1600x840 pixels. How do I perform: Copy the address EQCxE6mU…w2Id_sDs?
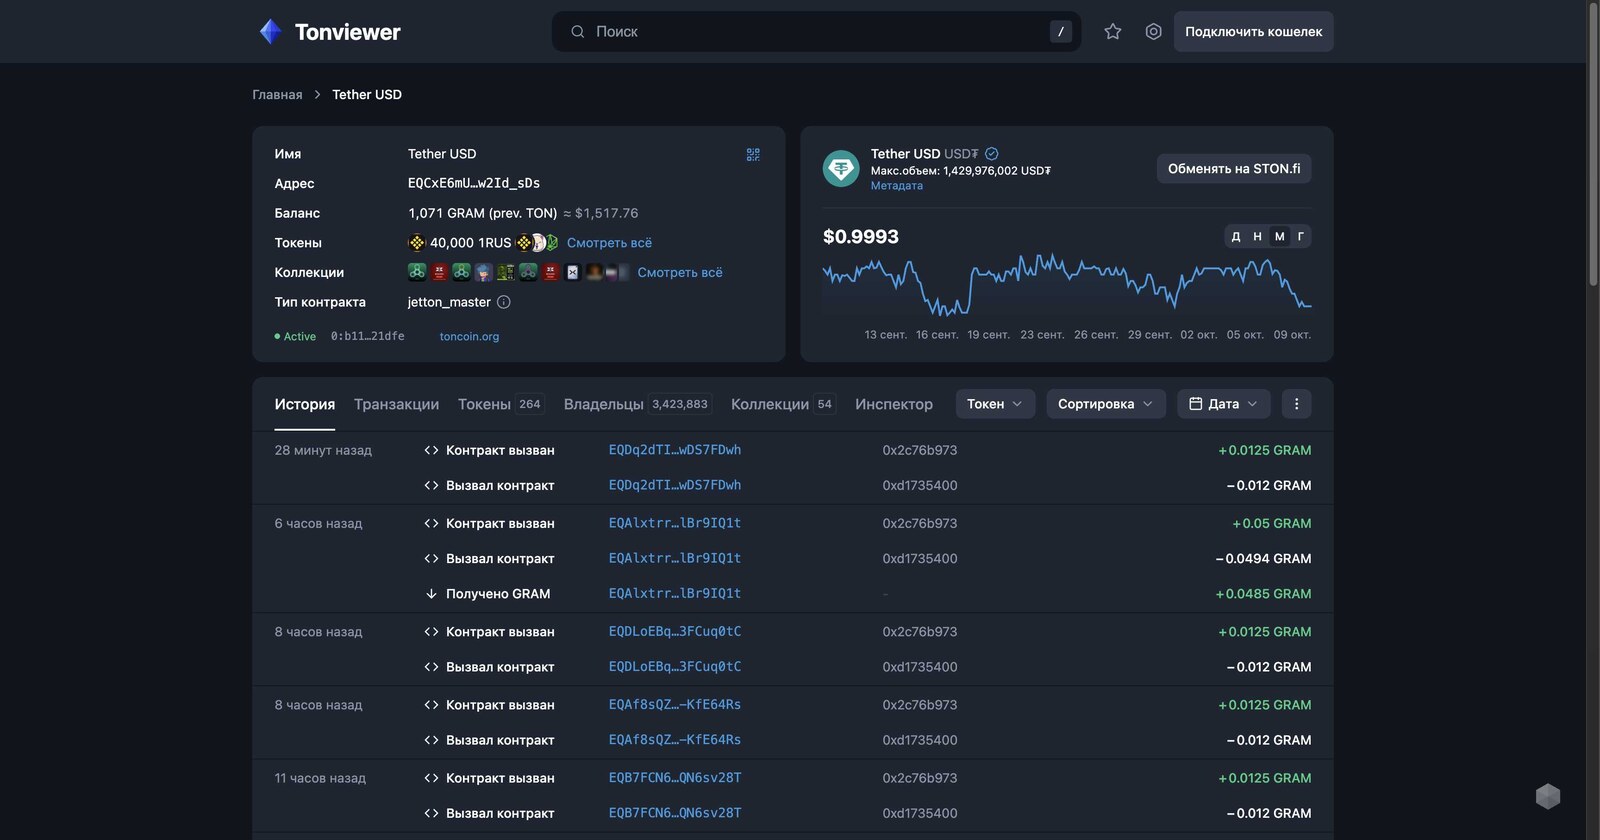click(x=474, y=183)
